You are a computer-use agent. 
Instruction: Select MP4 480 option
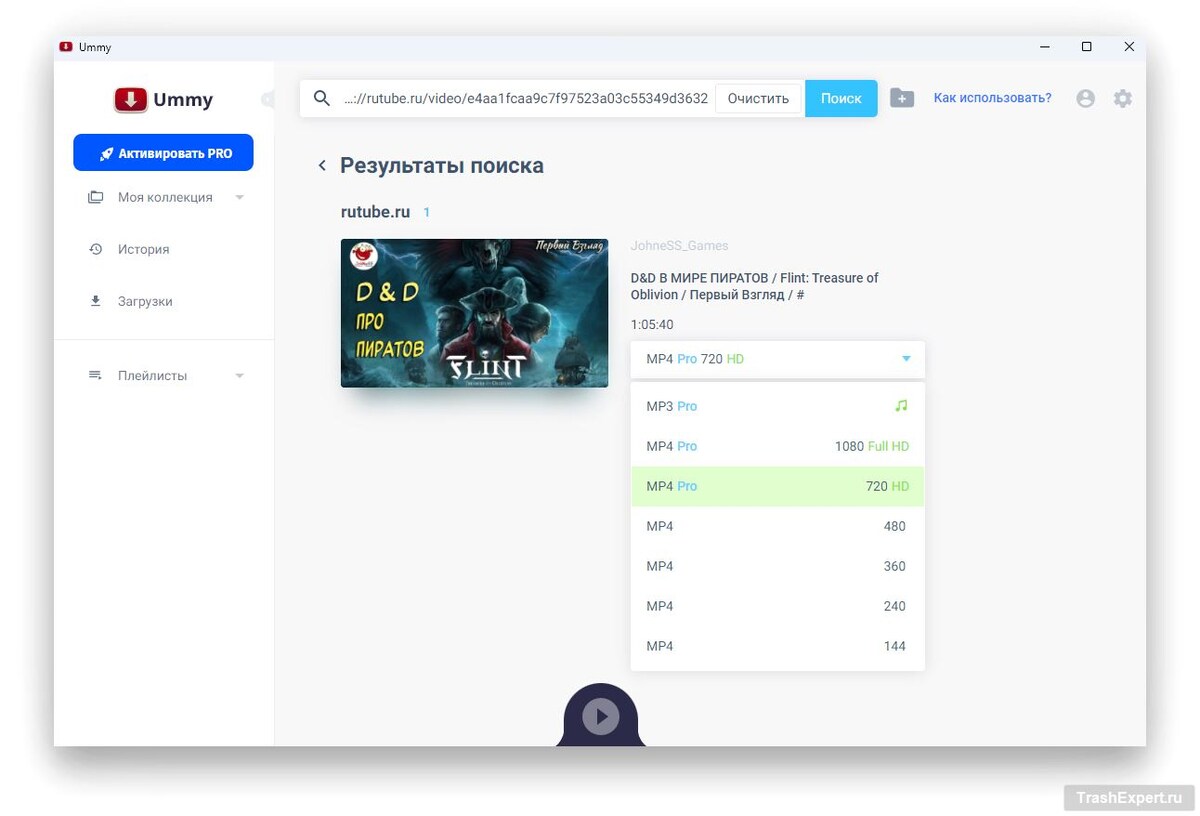(778, 526)
